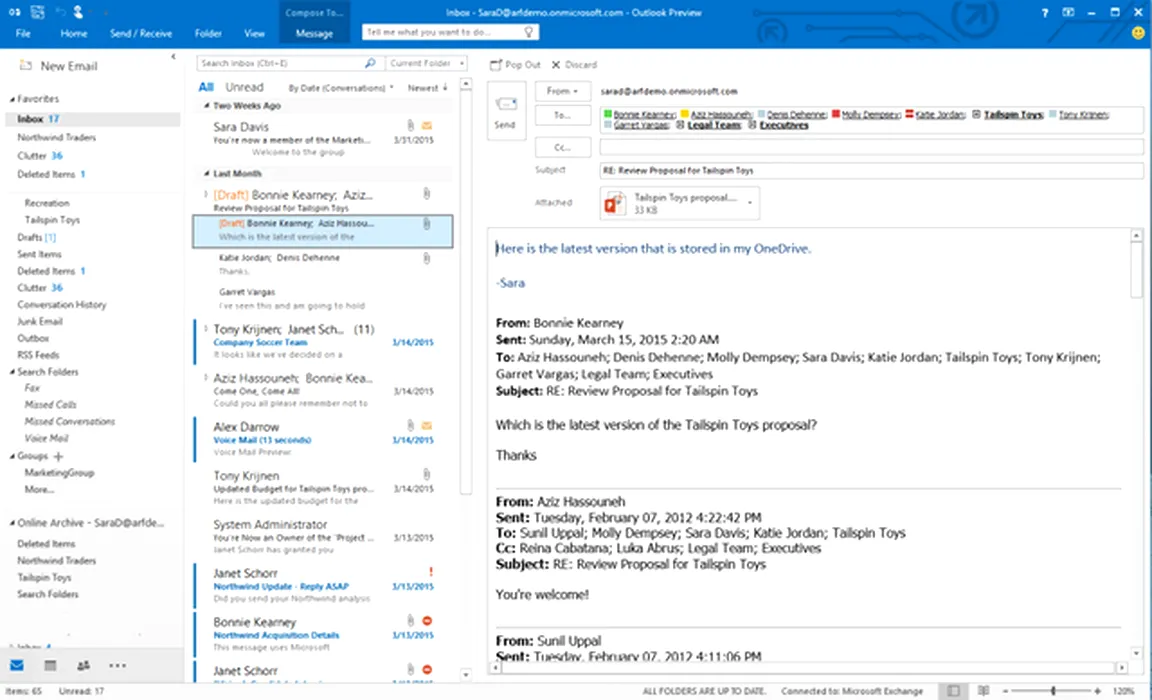Toggle Newest sort order arrow
The image size is (1152, 700).
pos(445,88)
